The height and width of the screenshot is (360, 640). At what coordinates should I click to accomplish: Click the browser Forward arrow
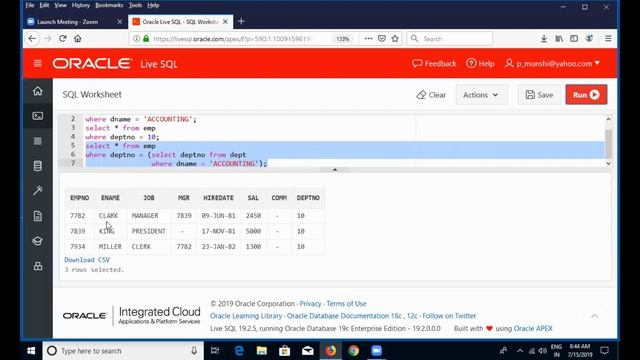coord(48,38)
